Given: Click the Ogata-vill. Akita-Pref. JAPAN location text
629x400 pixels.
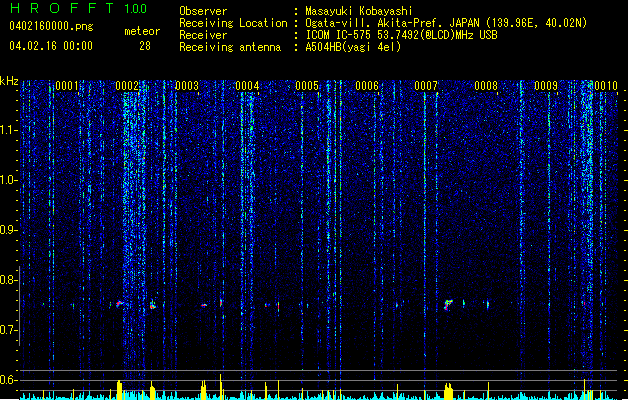Looking at the screenshot, I should click(x=446, y=23).
